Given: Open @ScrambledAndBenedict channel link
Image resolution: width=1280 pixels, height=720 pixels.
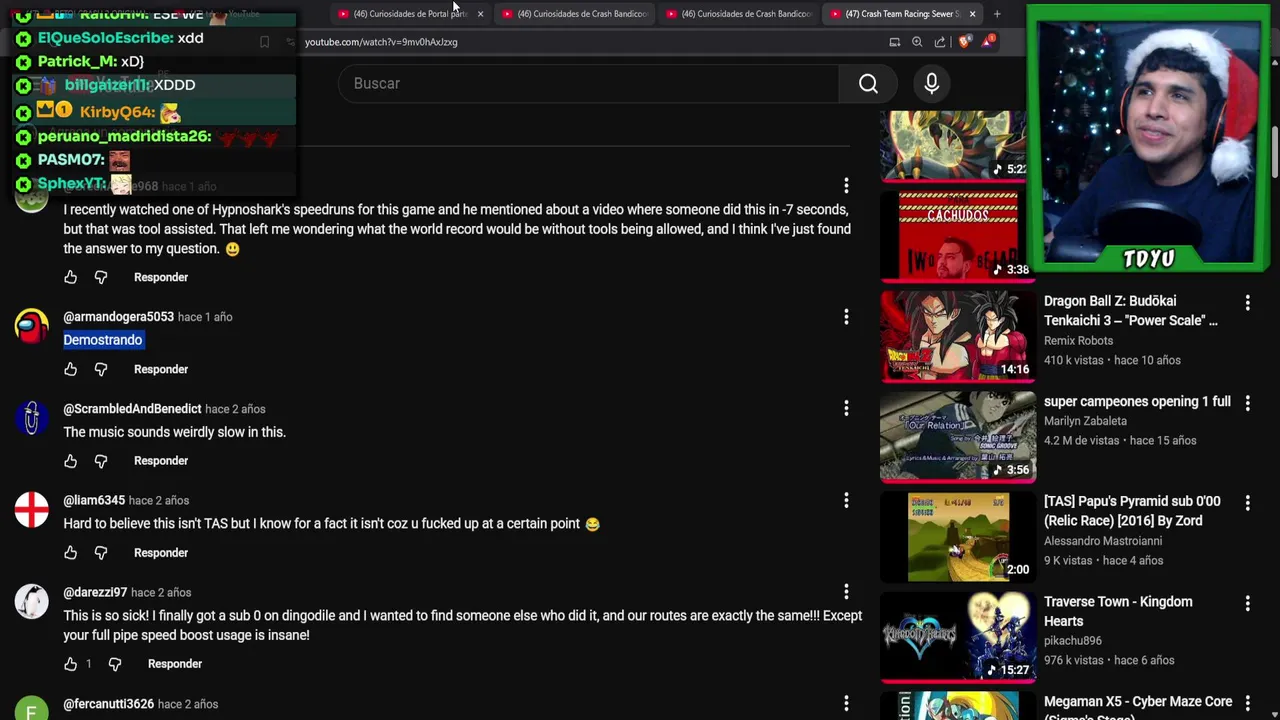Looking at the screenshot, I should coord(132,409).
